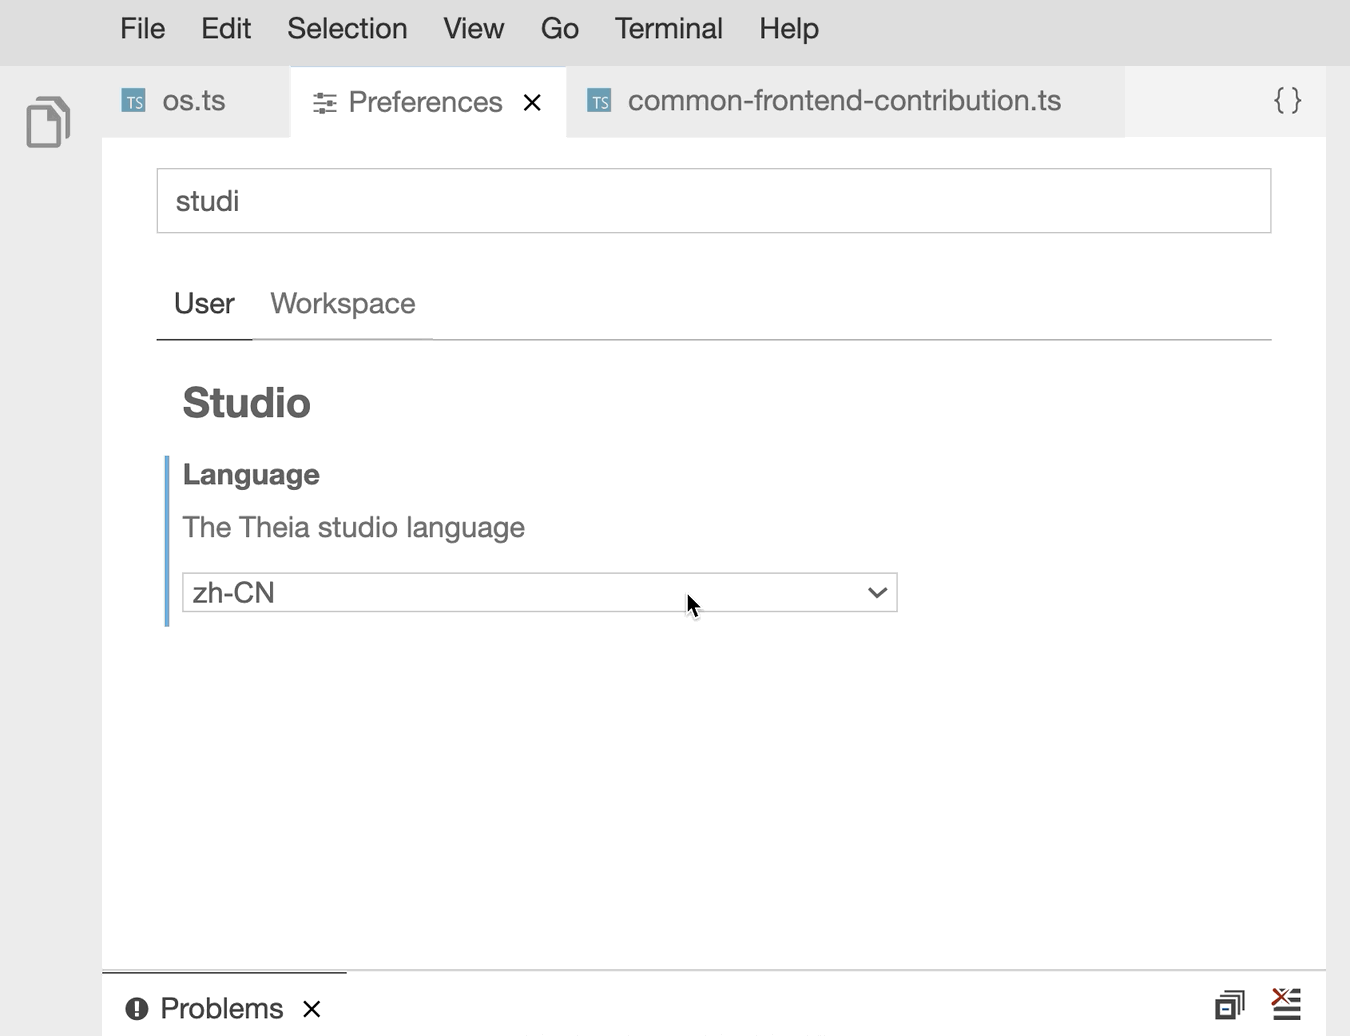
Task: Open the Help menu
Action: [788, 28]
